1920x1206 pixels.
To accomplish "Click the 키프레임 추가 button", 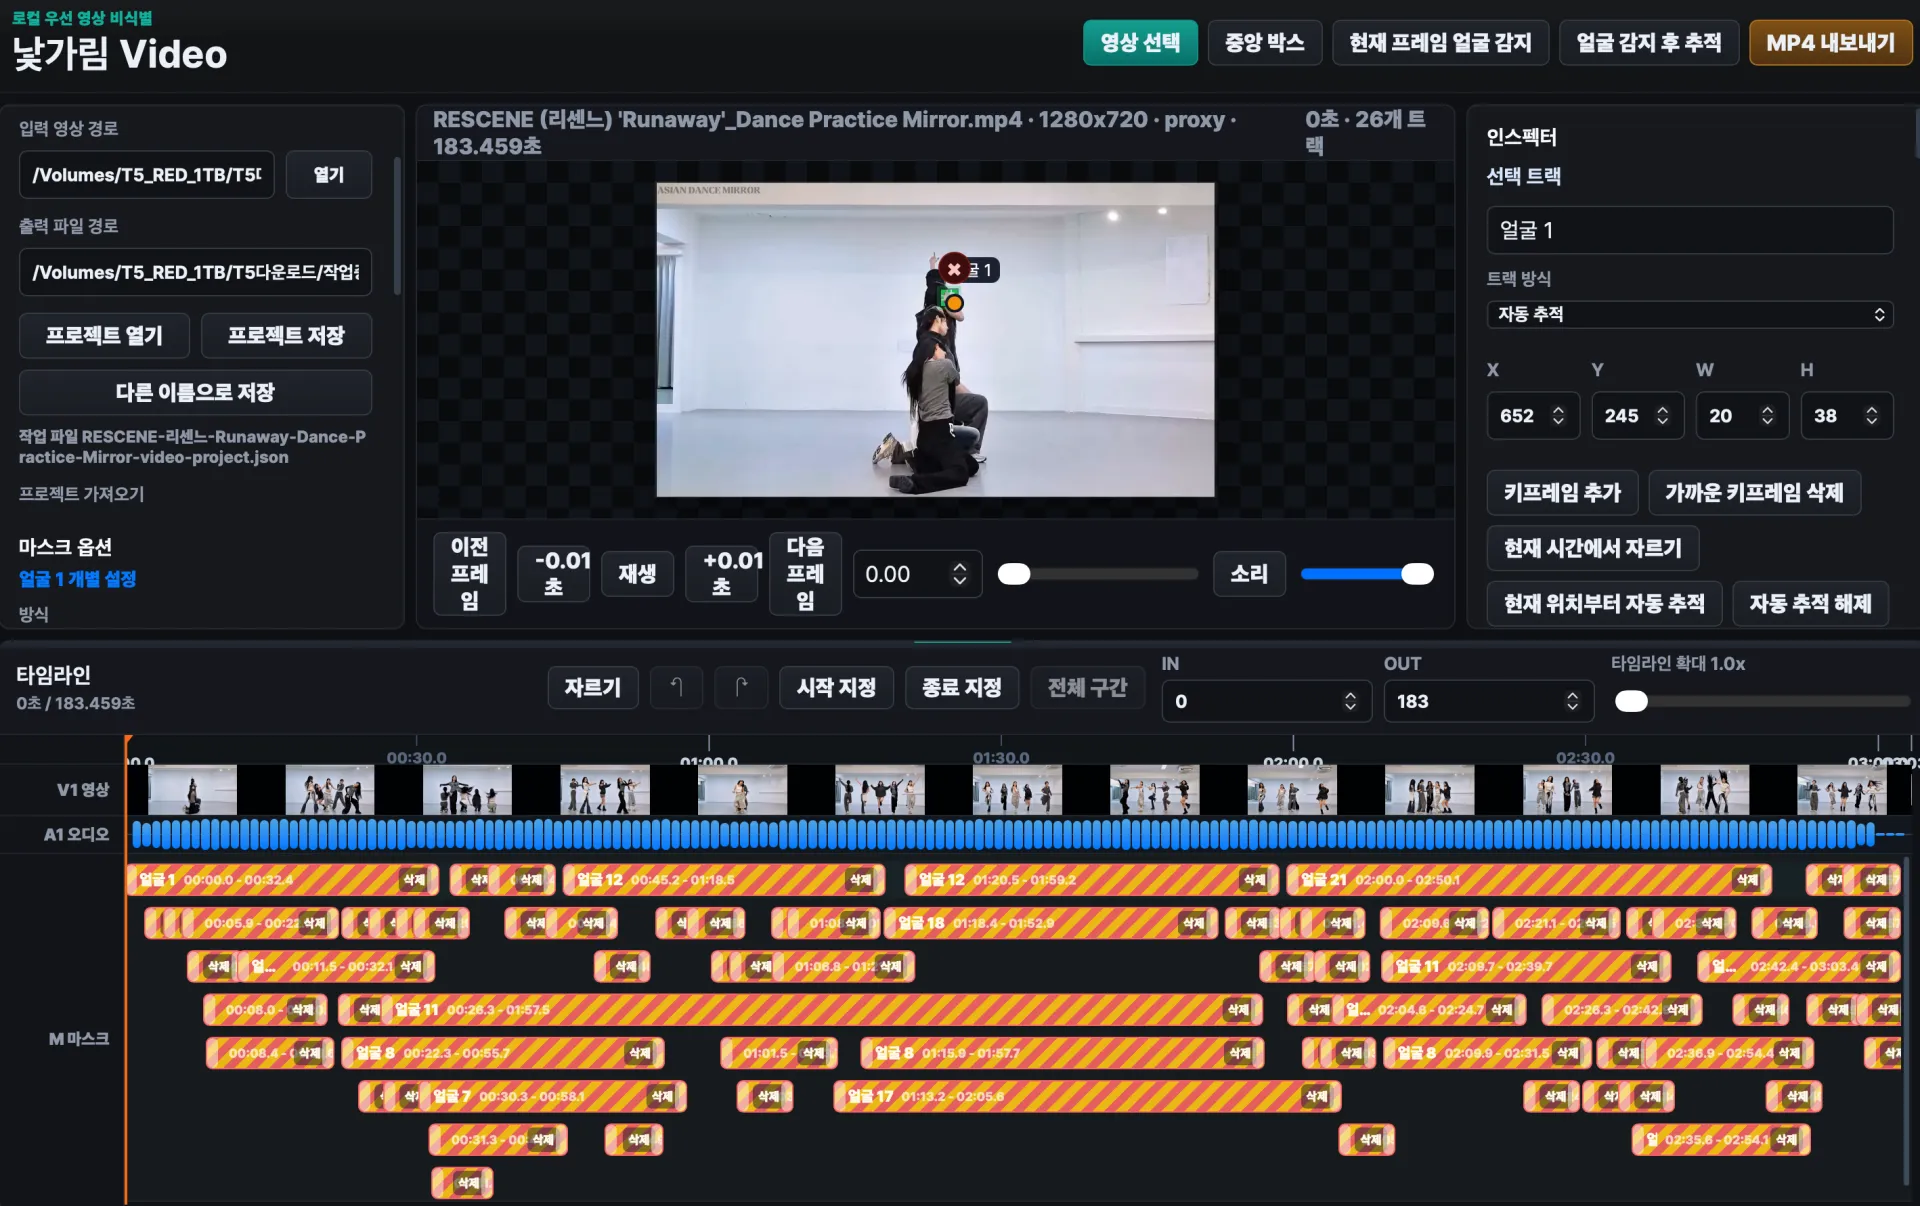I will pyautogui.click(x=1562, y=492).
